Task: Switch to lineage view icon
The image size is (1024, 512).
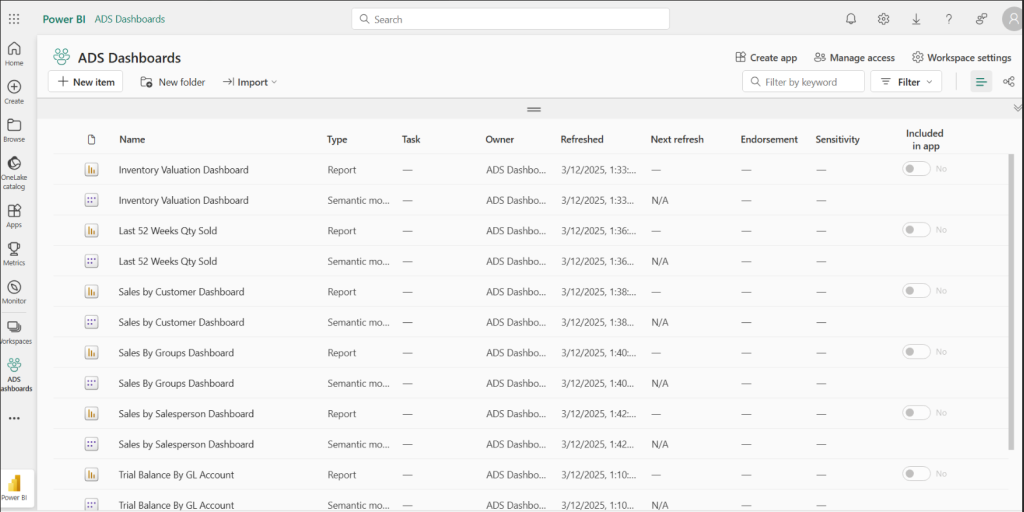Action: click(x=1009, y=82)
